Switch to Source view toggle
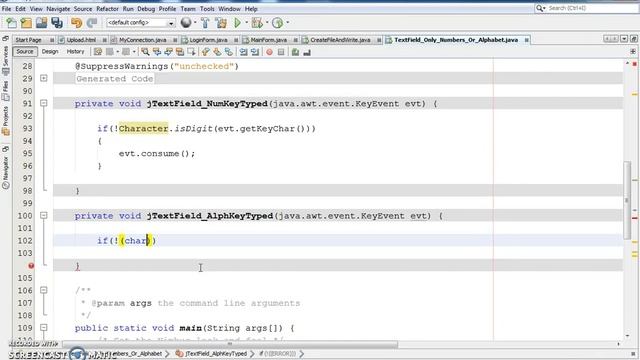 point(24,51)
